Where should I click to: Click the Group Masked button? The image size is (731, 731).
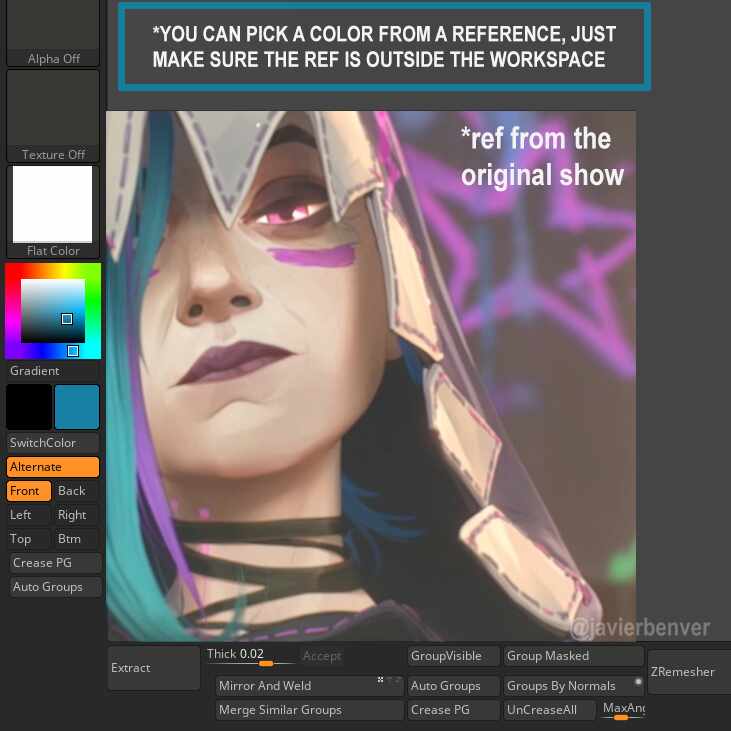coord(573,656)
